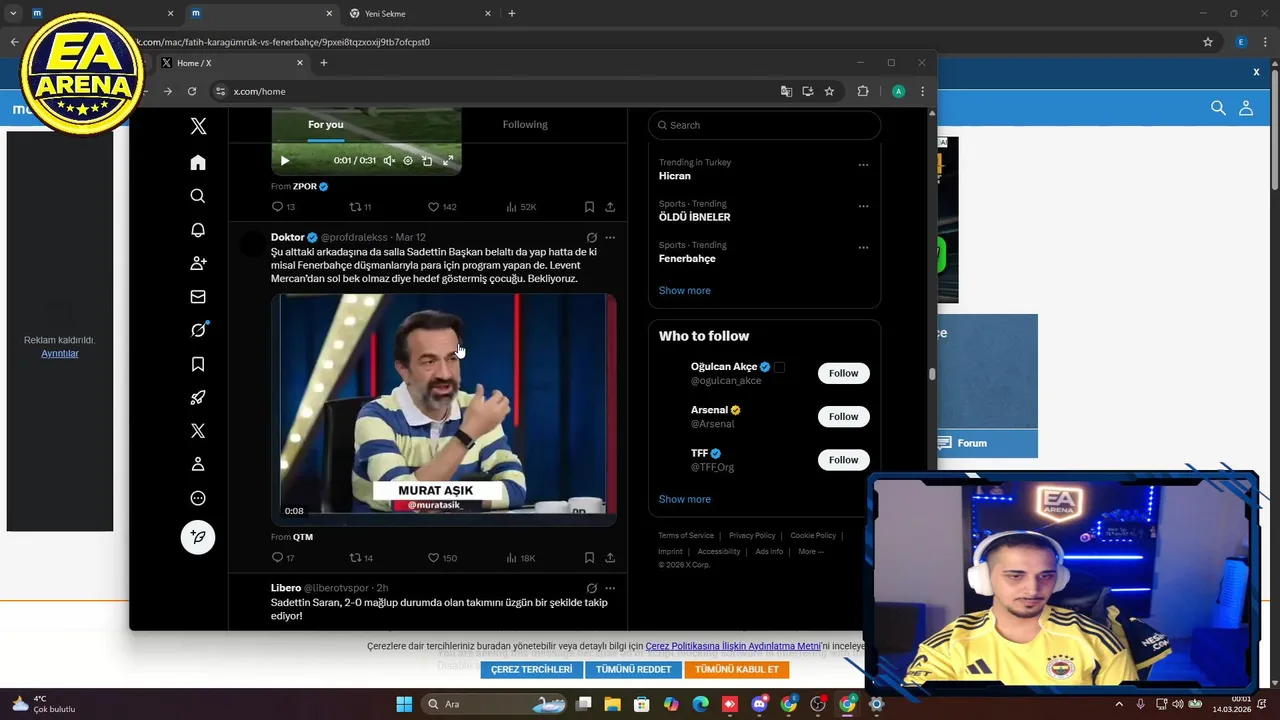Screen dimensions: 1280x720
Task: Open more options on Doktor post
Action: click(610, 238)
